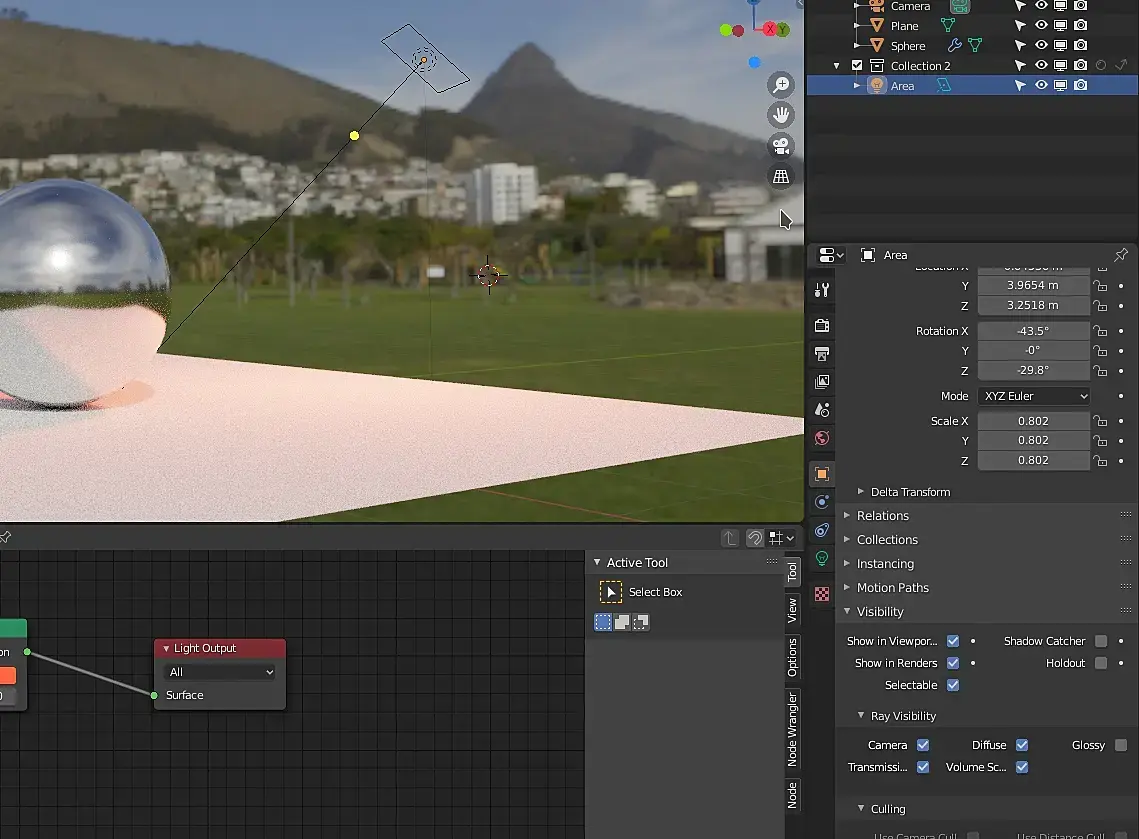Click the node editor parent node tree arrow
1139x839 pixels.
[x=729, y=538]
